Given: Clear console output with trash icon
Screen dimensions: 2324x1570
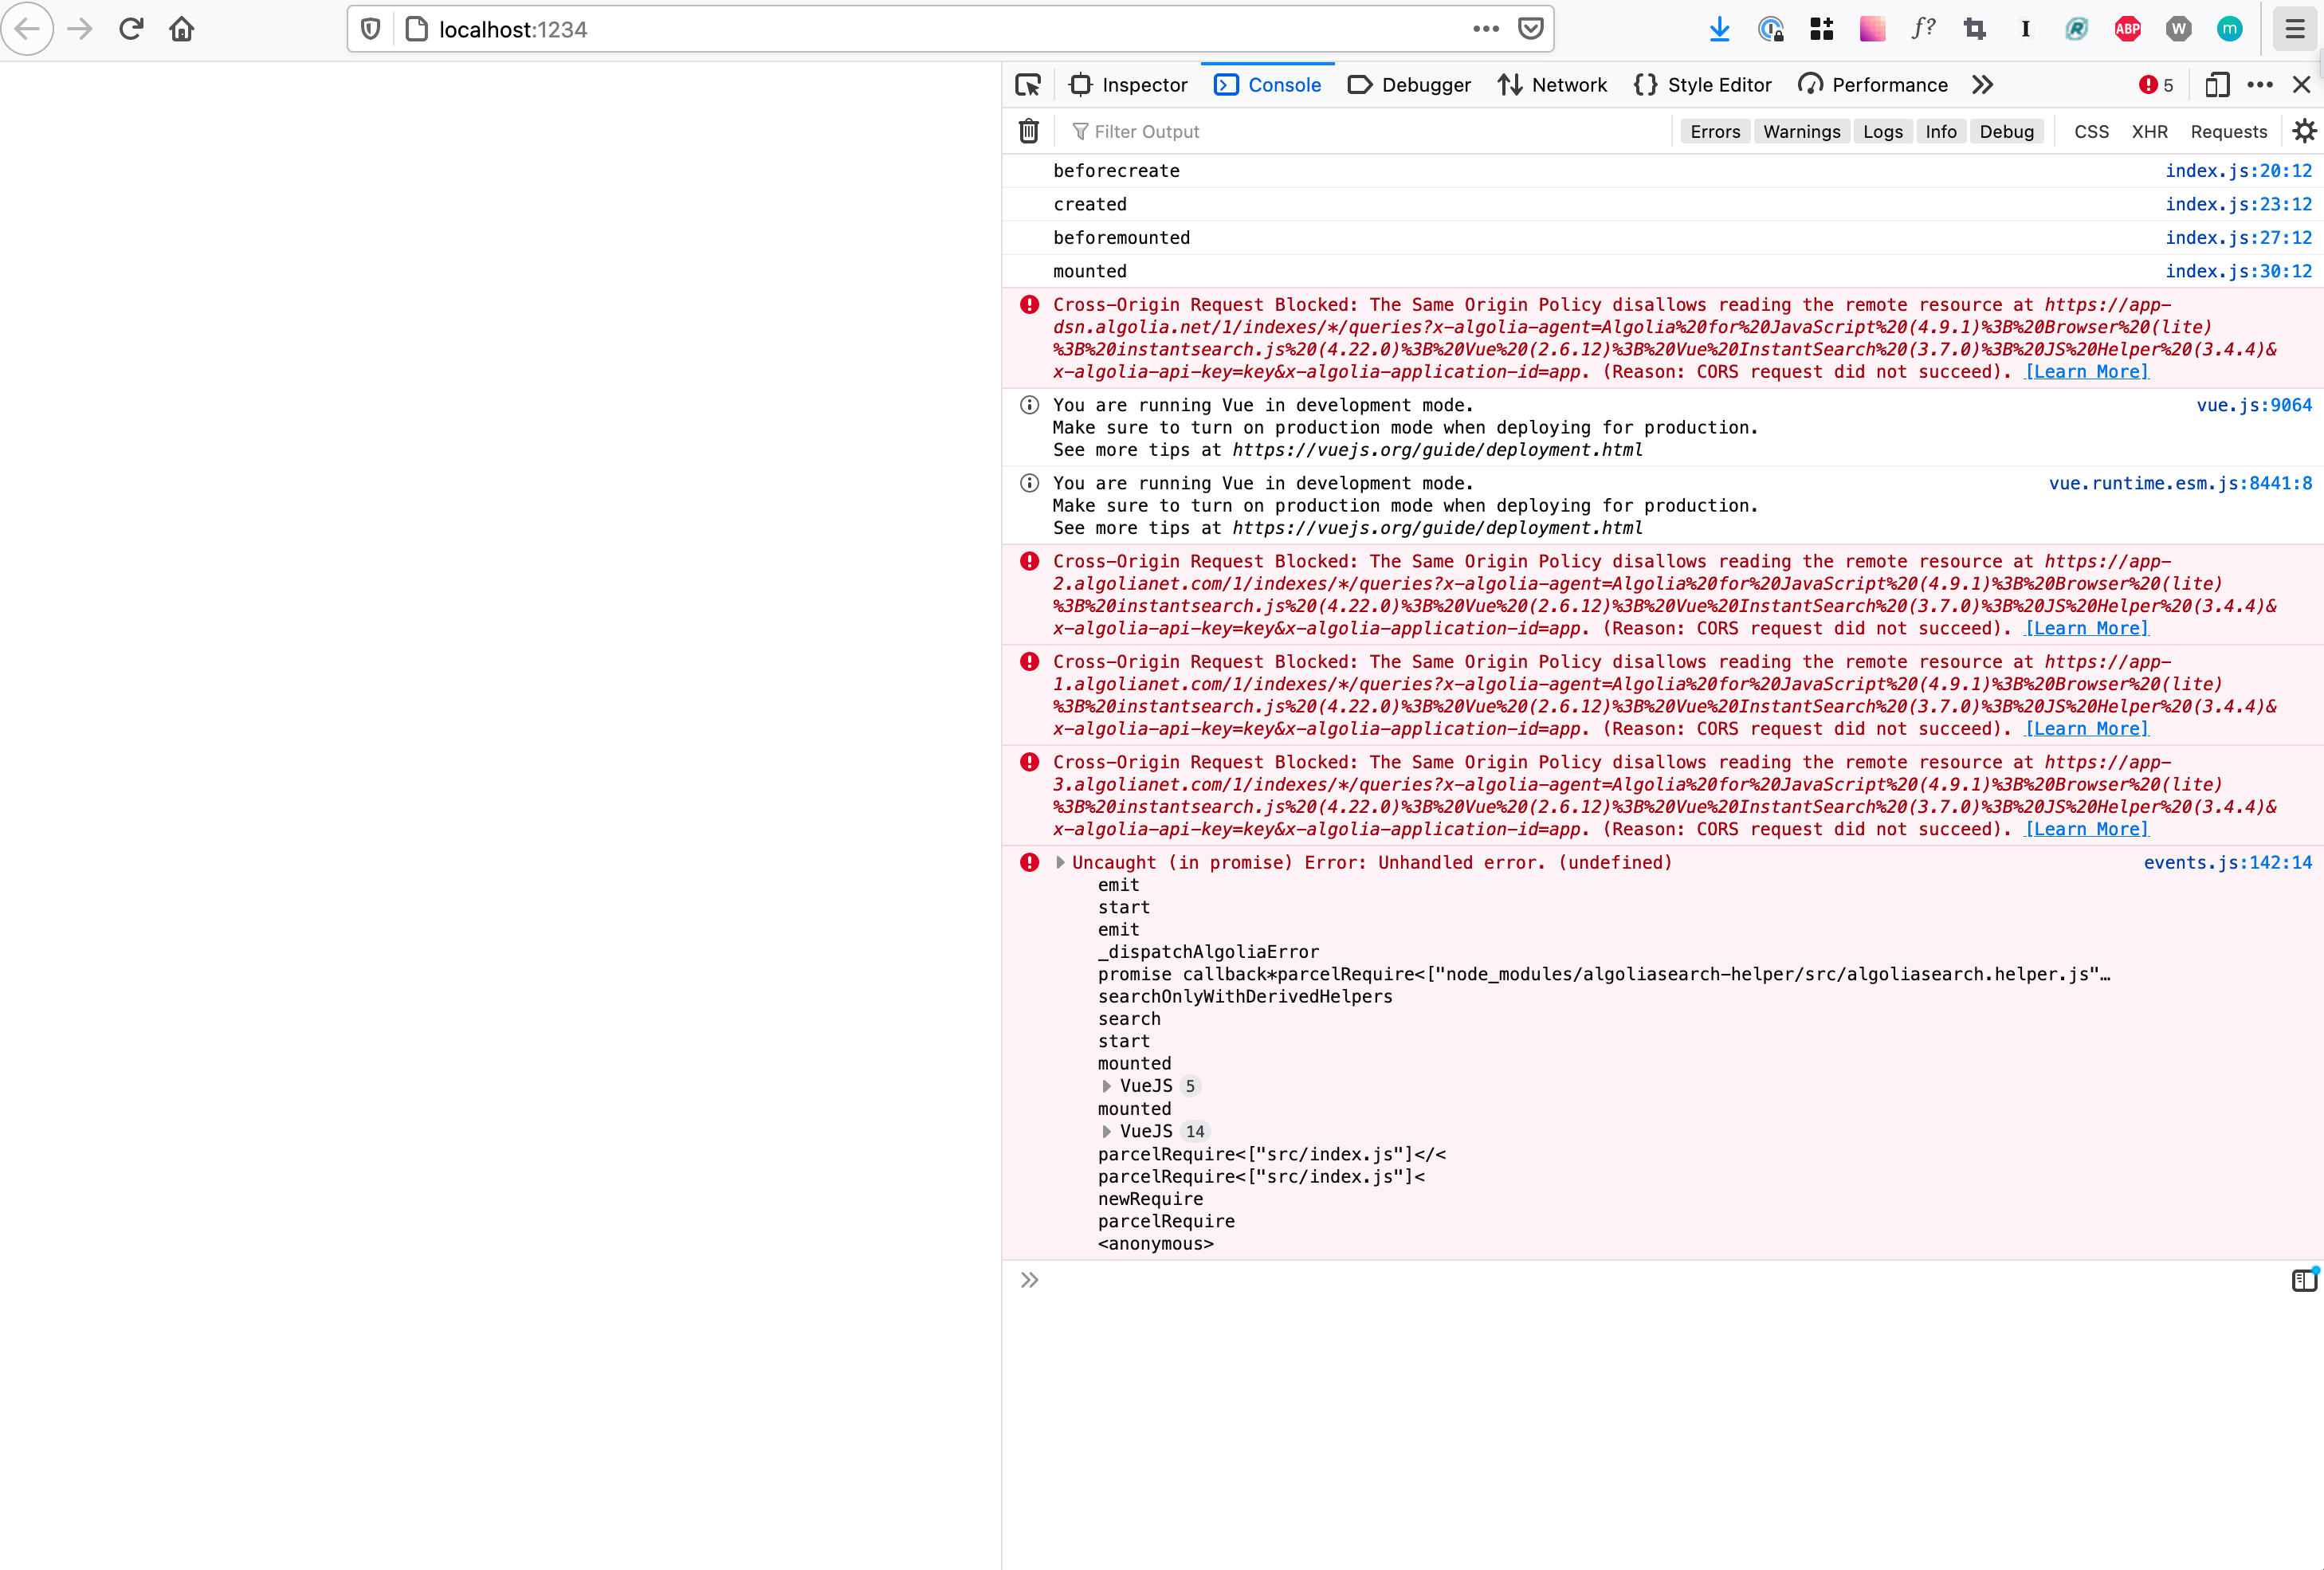Looking at the screenshot, I should [1028, 131].
